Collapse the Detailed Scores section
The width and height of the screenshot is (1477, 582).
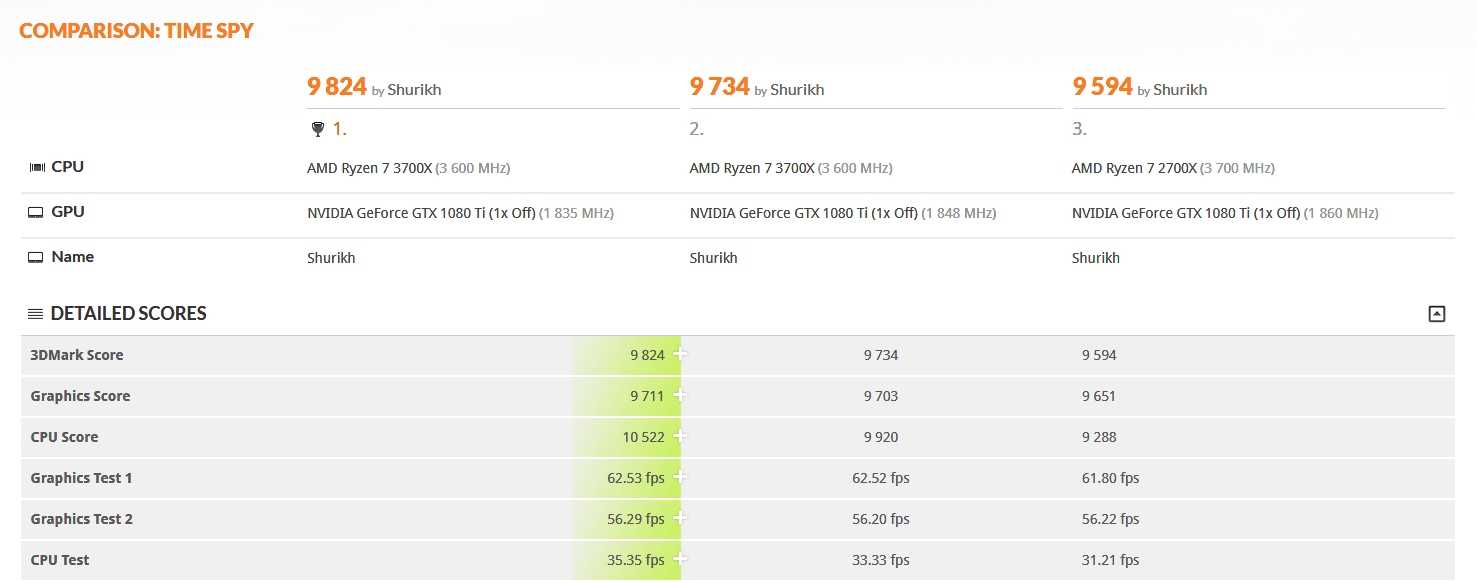1436,314
